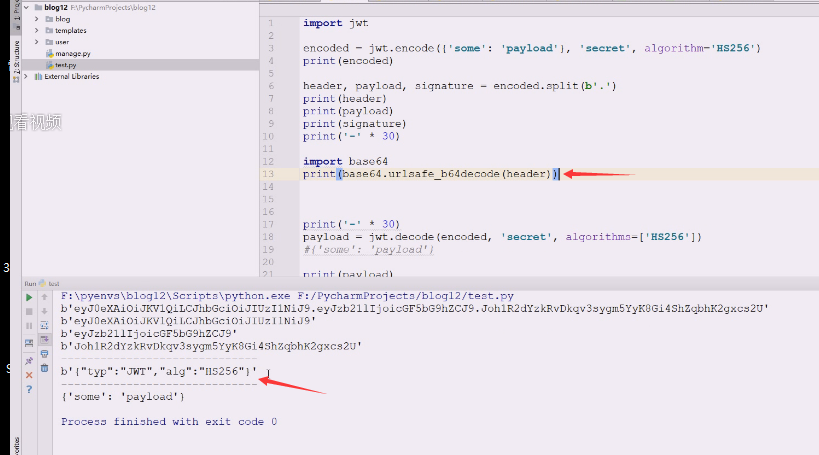
Task: Collapse the blog12 project root
Action: [x=26, y=7]
